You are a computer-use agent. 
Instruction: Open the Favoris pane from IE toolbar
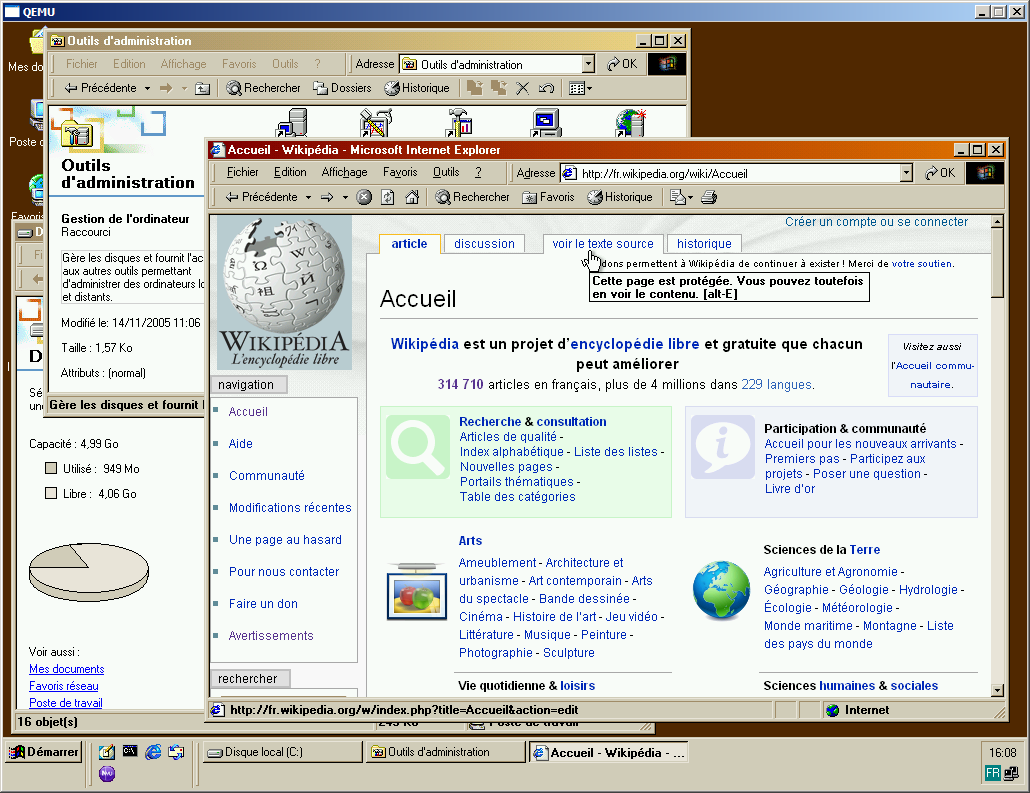(549, 197)
